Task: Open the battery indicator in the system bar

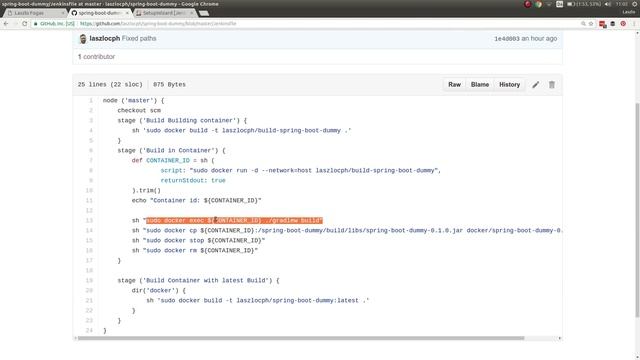Action: point(584,4)
